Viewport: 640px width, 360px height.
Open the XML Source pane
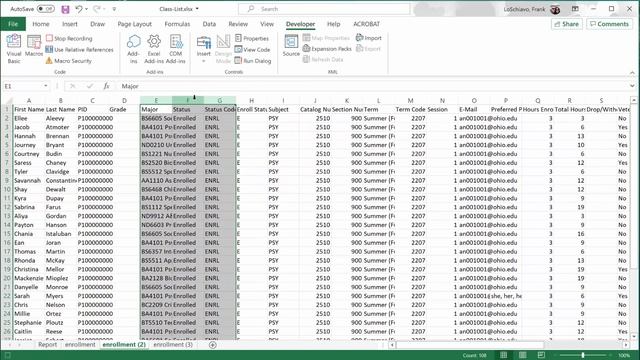pos(291,46)
